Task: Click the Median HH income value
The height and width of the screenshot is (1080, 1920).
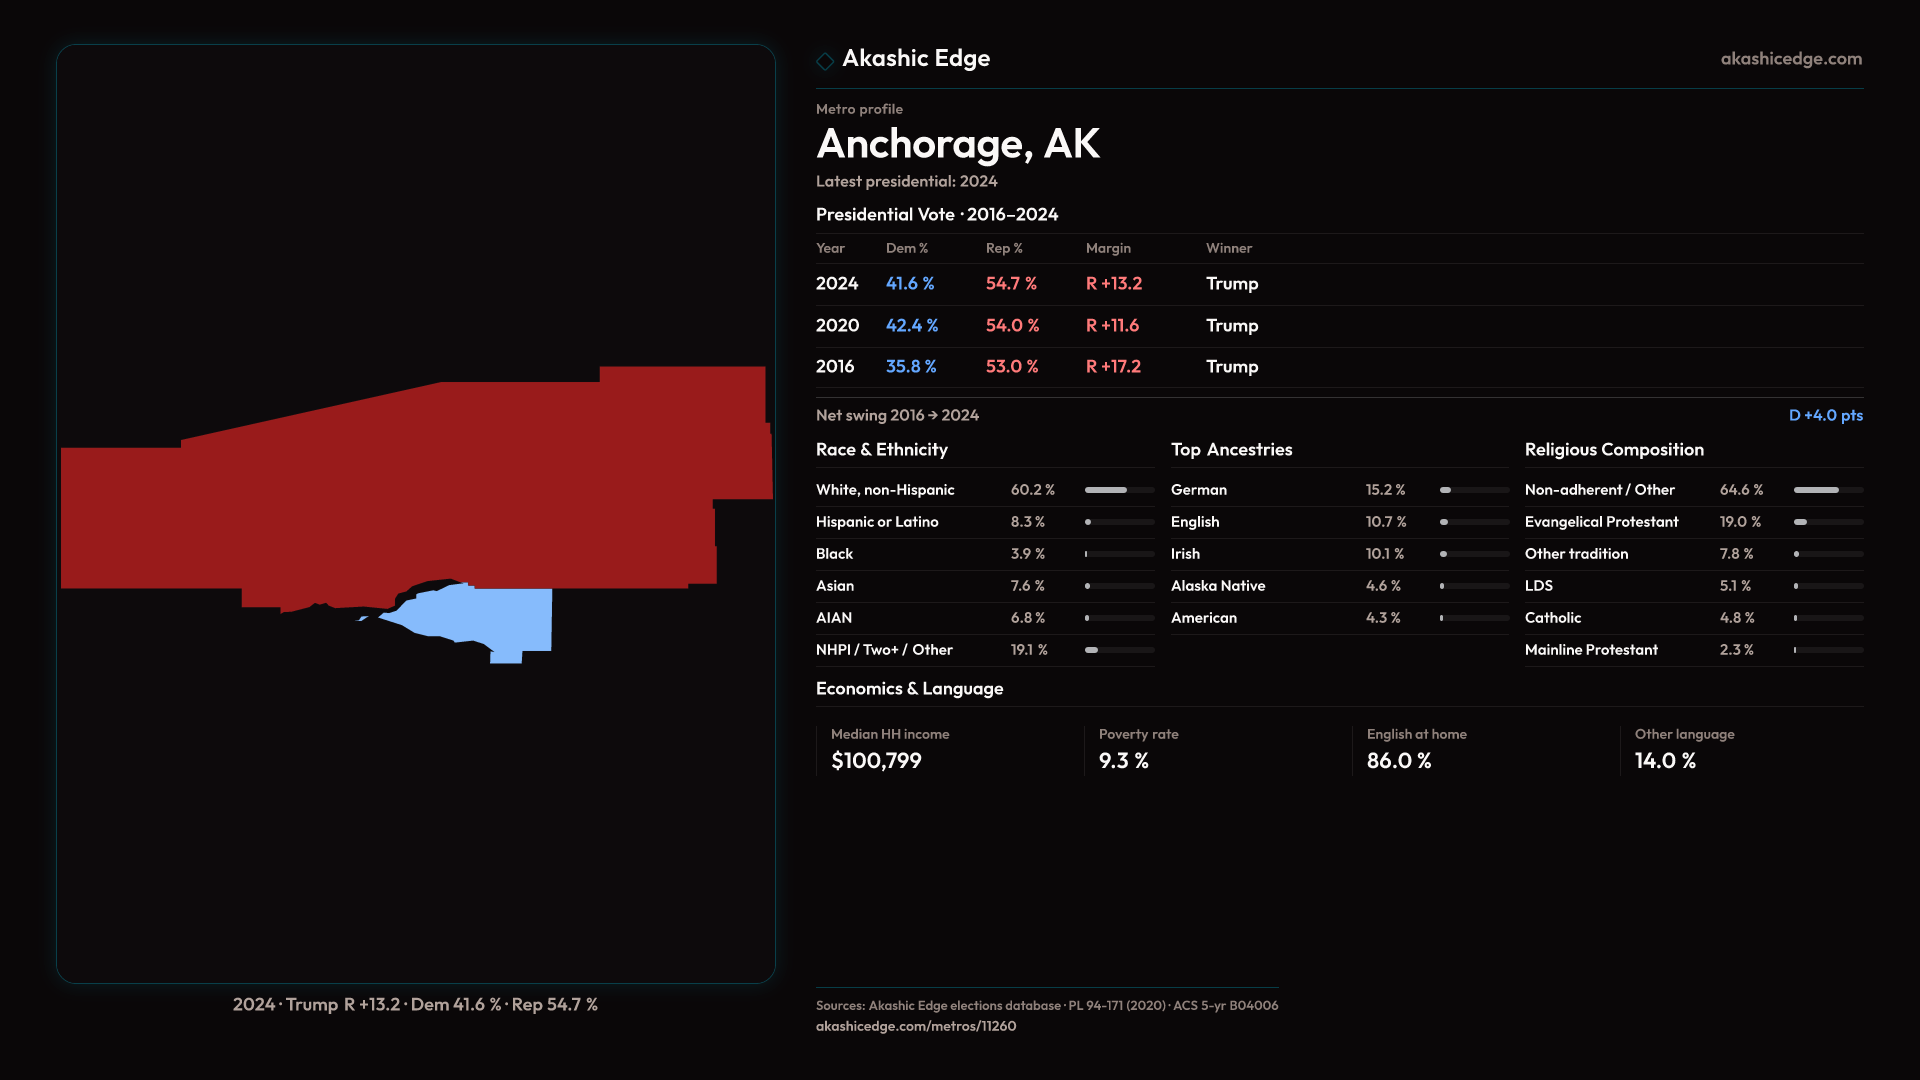Action: tap(876, 761)
